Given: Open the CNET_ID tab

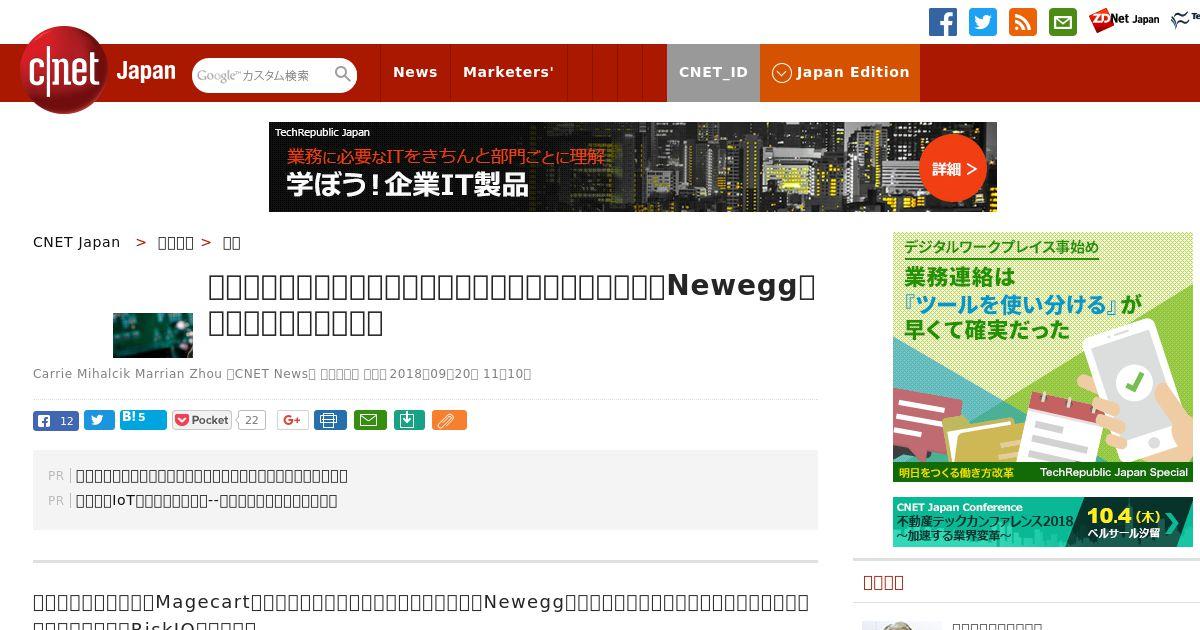Looking at the screenshot, I should click(713, 72).
